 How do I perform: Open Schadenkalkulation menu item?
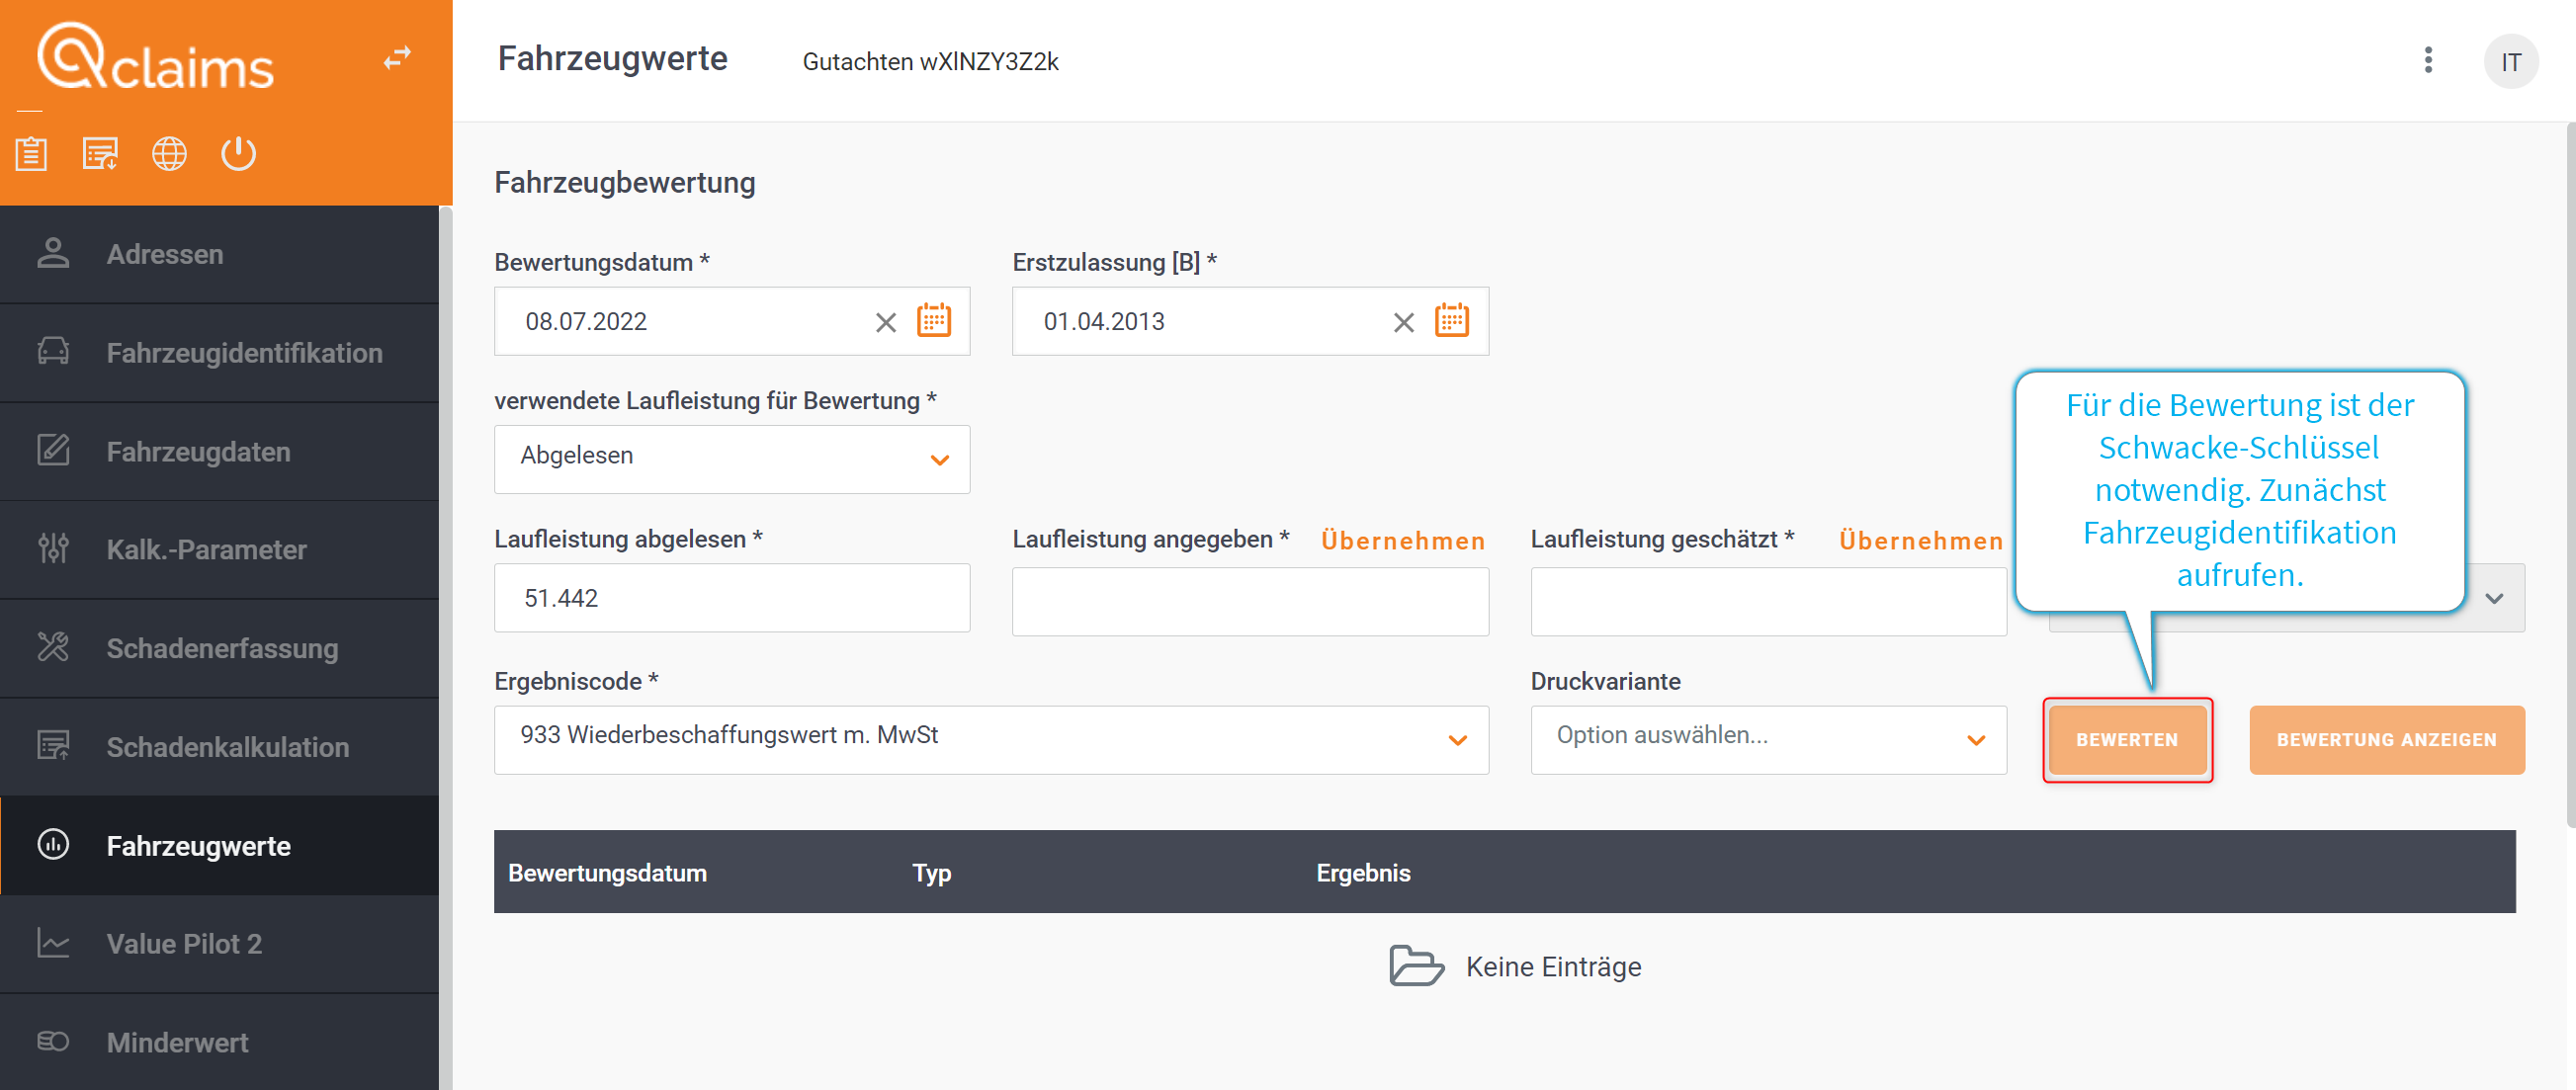(x=219, y=747)
